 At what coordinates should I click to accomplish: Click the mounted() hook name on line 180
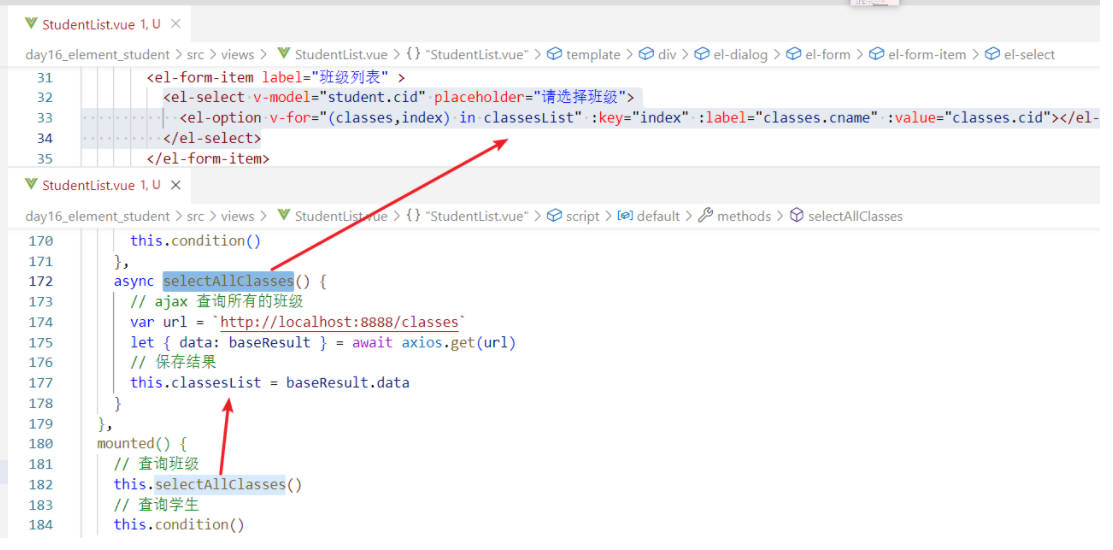134,444
